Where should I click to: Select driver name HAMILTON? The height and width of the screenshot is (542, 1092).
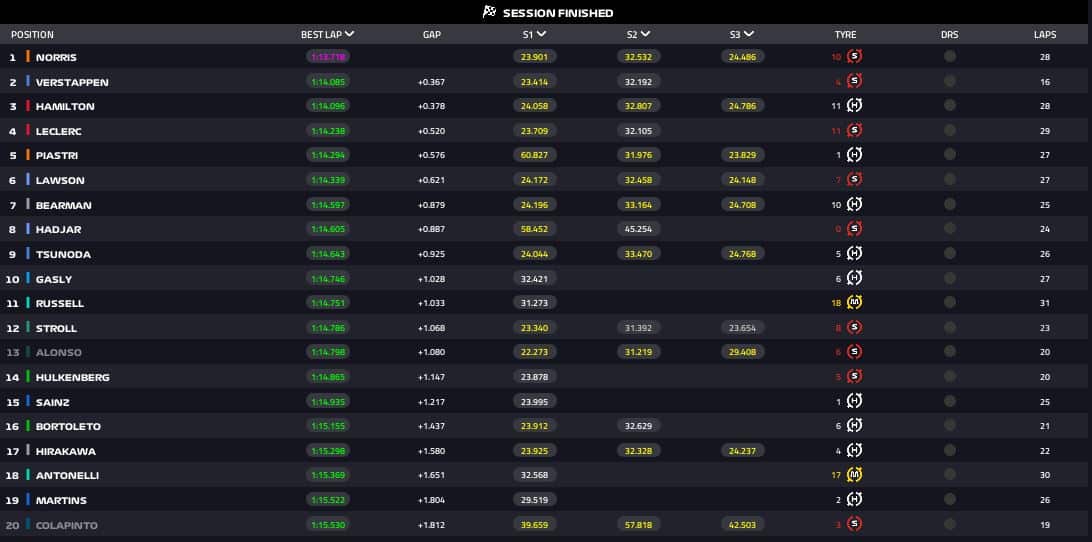click(x=65, y=107)
